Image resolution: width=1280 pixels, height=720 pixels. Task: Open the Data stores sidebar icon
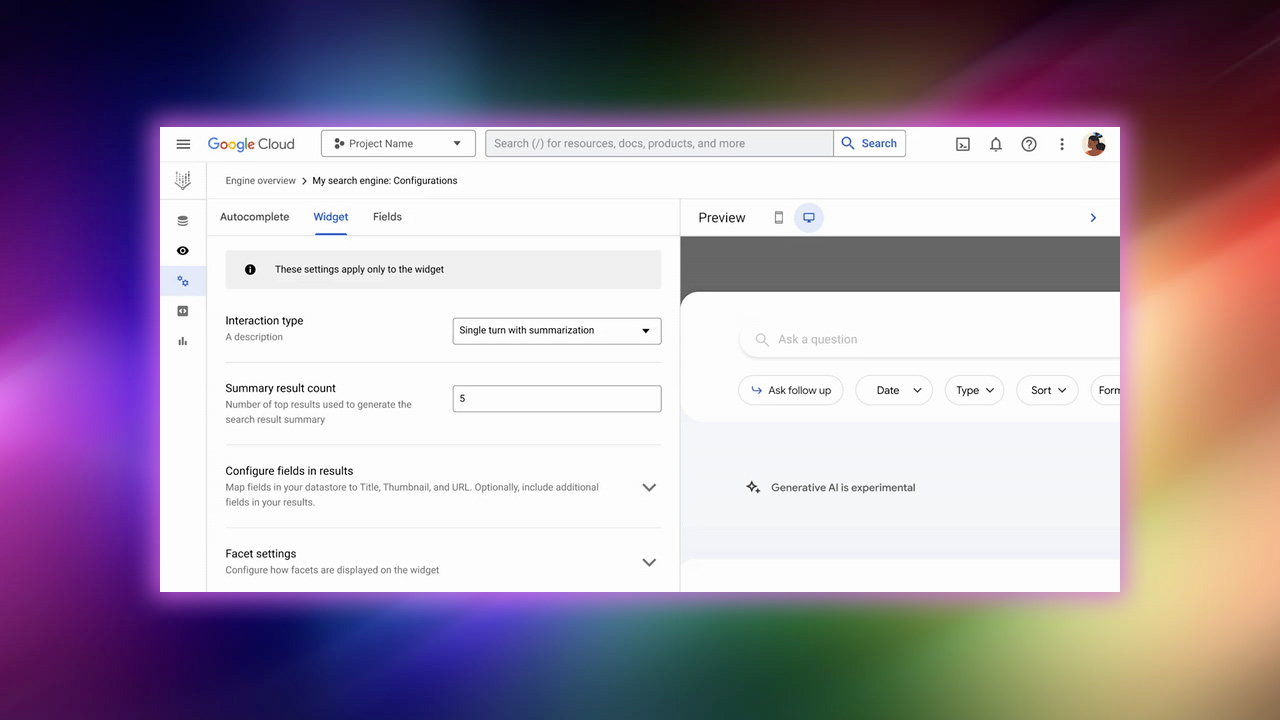[183, 221]
